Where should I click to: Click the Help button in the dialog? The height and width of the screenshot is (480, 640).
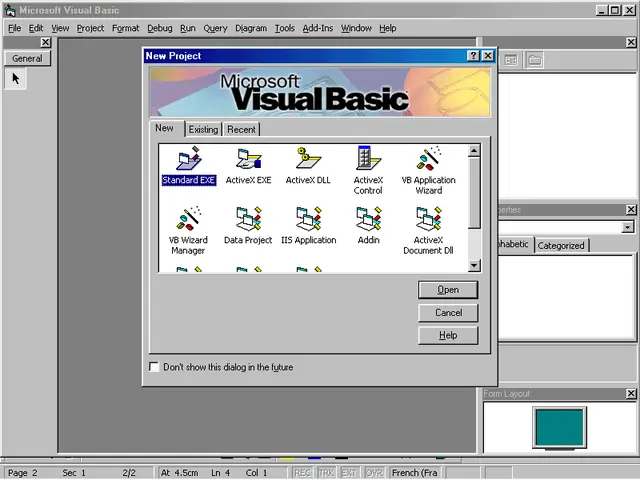[448, 336]
